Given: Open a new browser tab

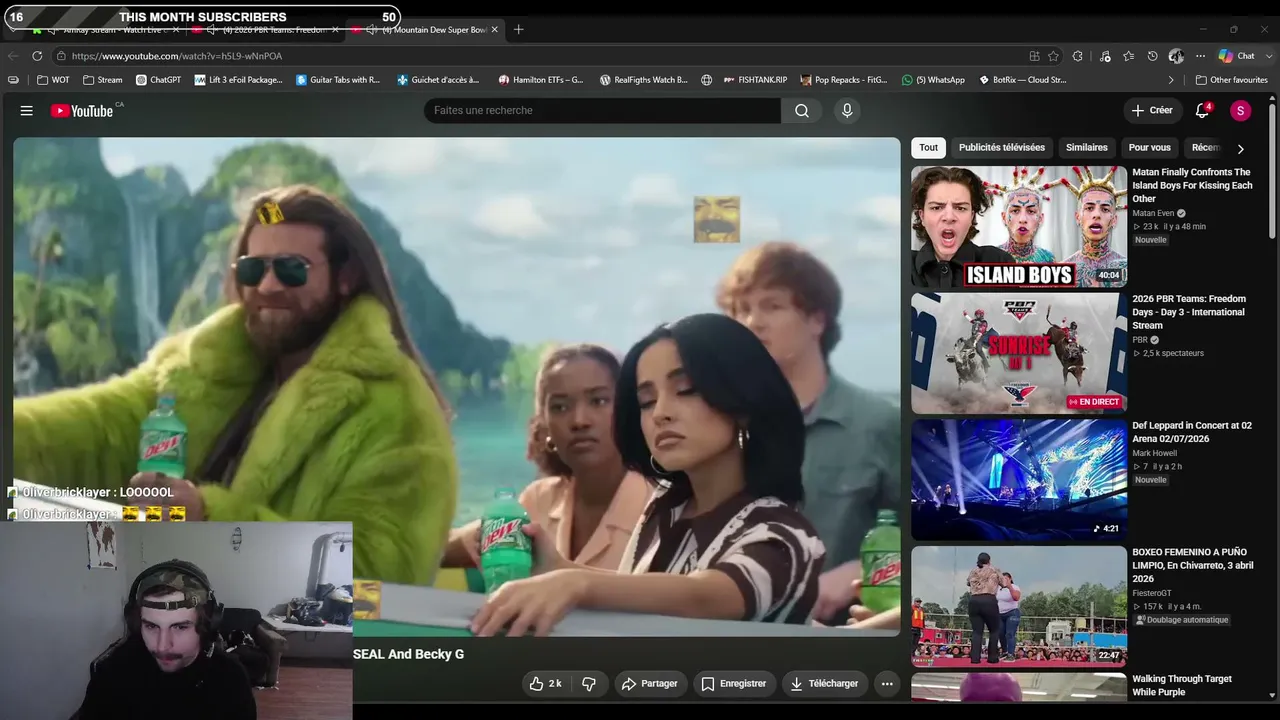Looking at the screenshot, I should tap(518, 30).
